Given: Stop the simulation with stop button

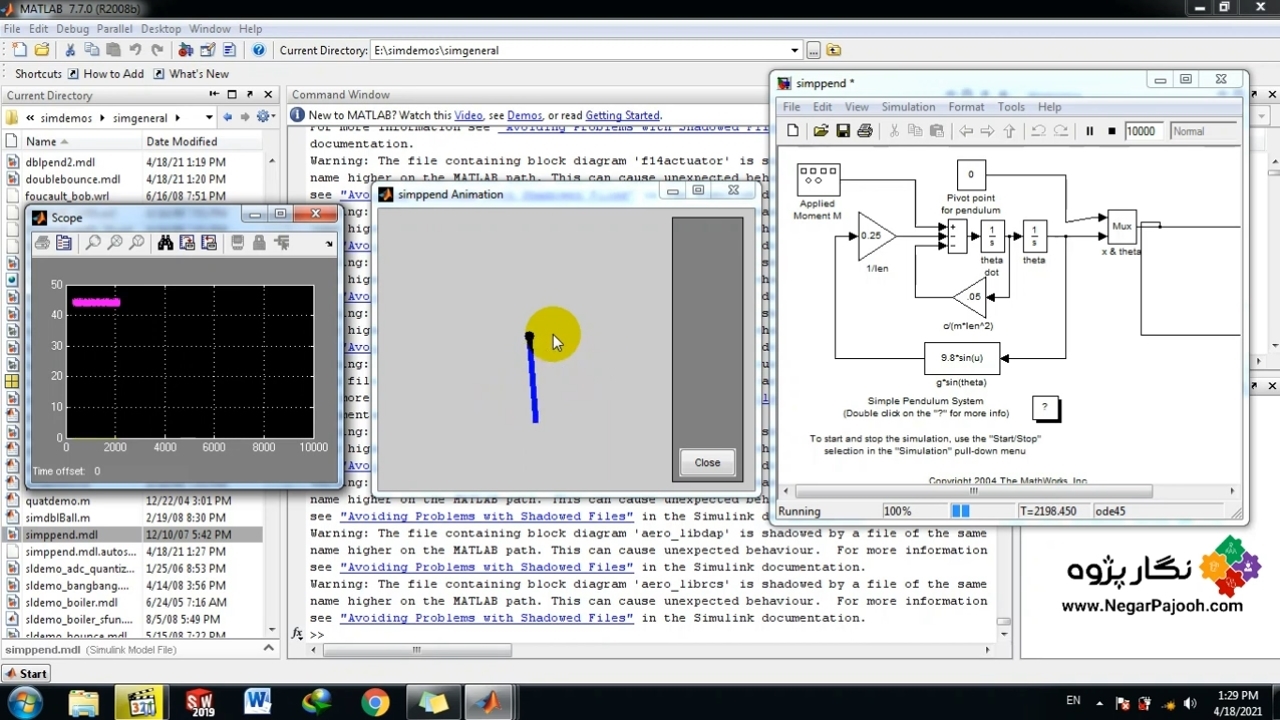Looking at the screenshot, I should [1111, 131].
